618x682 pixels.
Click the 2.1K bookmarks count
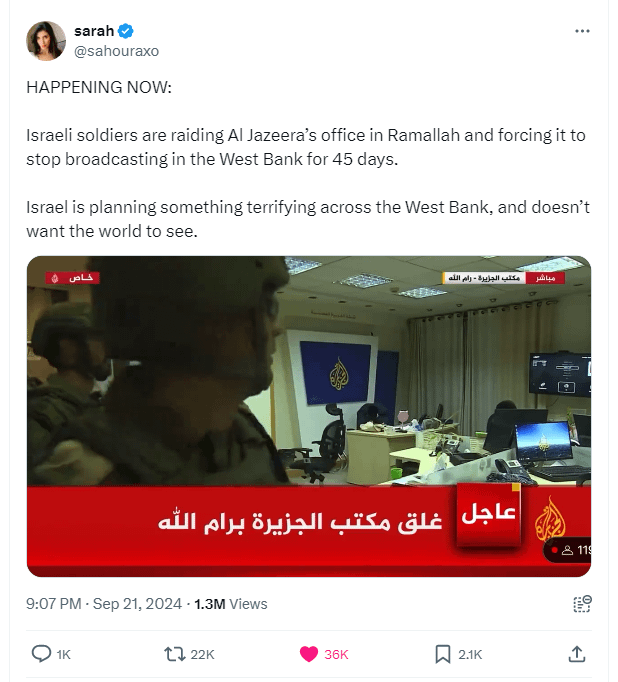[x=470, y=654]
